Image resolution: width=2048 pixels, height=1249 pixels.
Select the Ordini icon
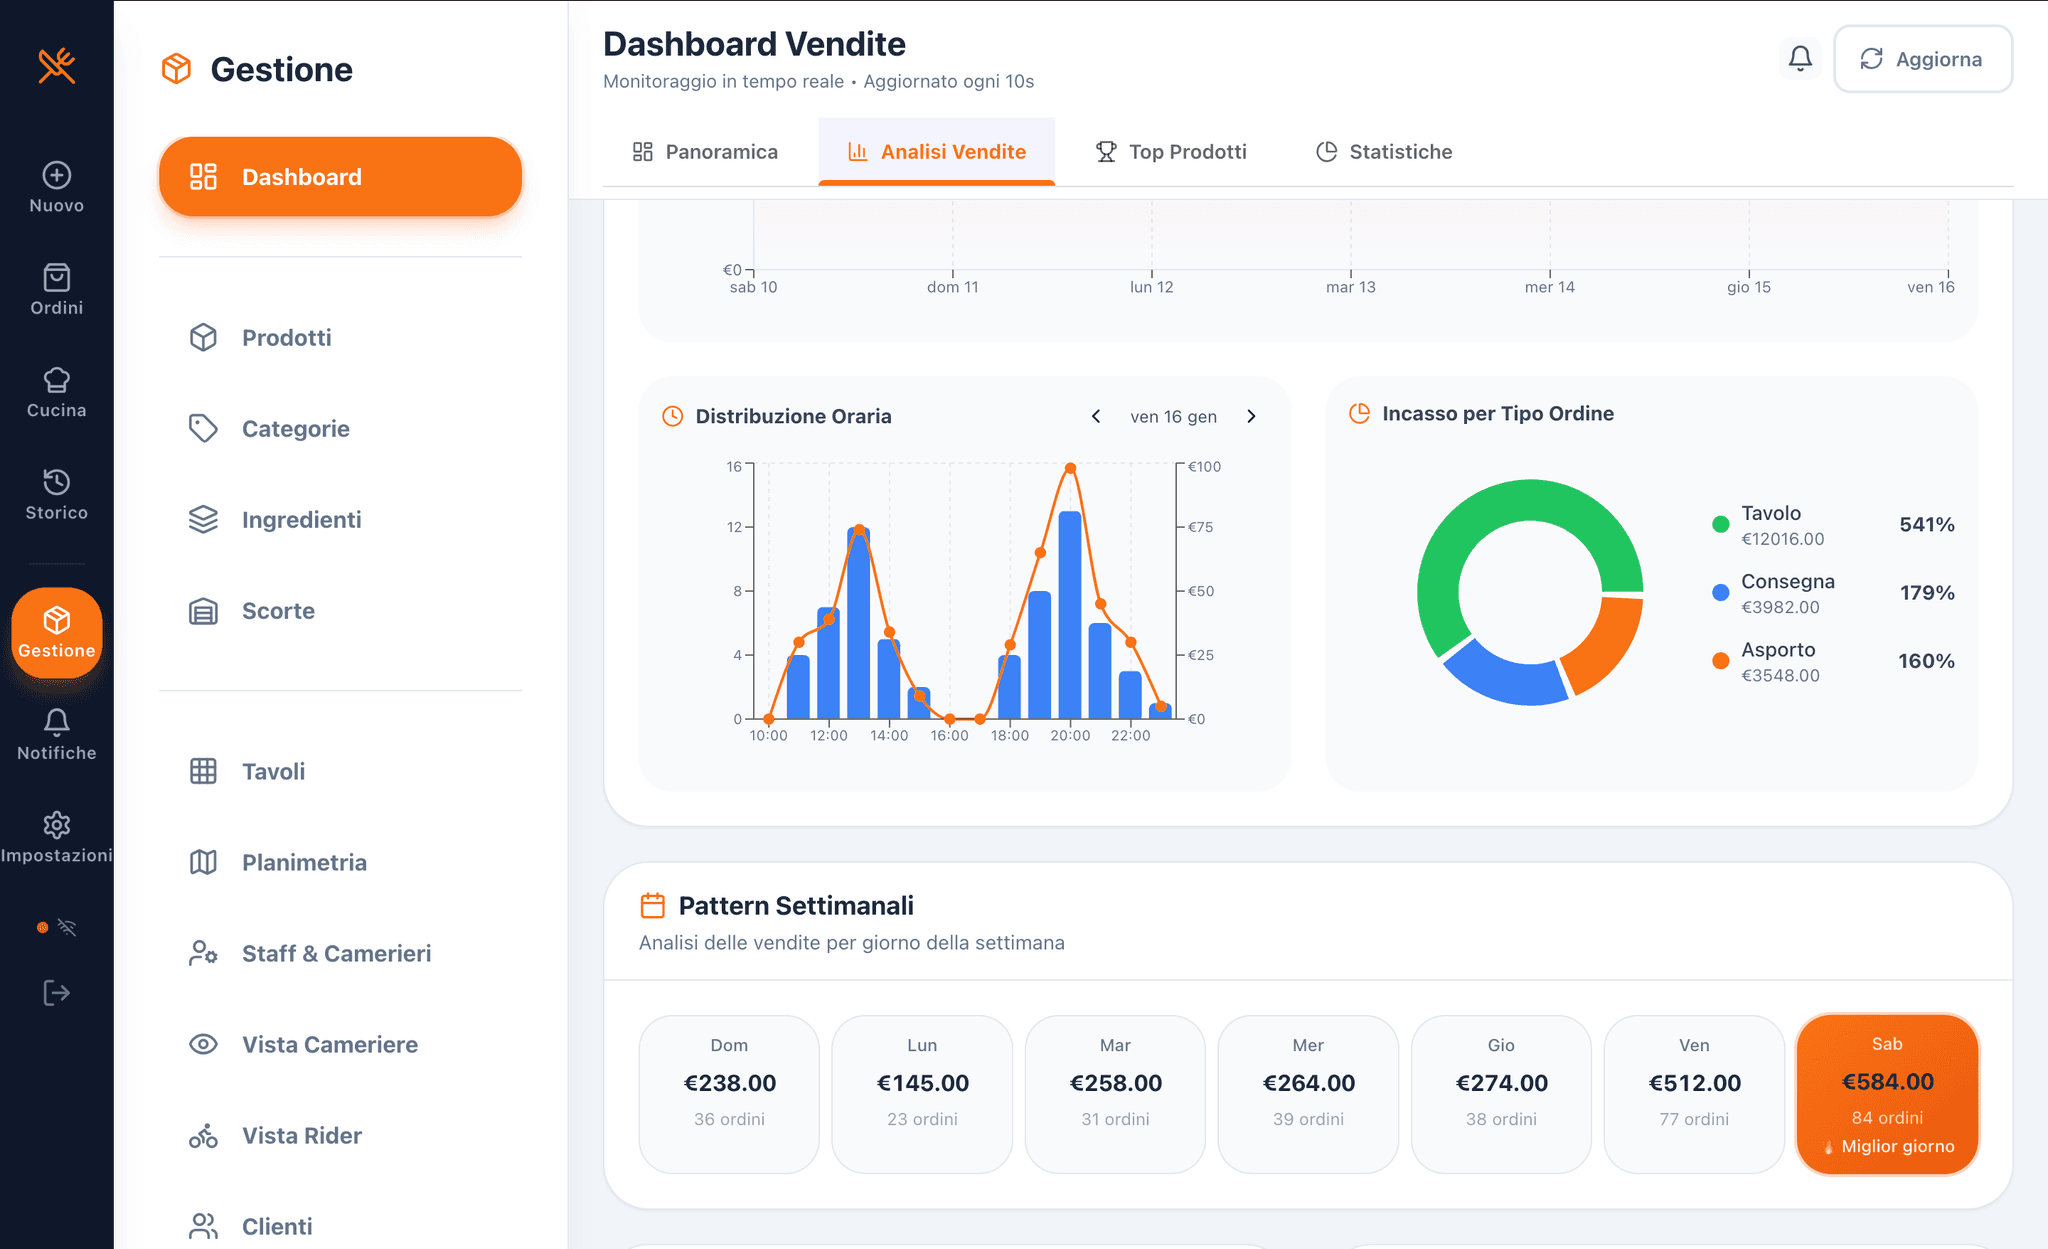[56, 279]
